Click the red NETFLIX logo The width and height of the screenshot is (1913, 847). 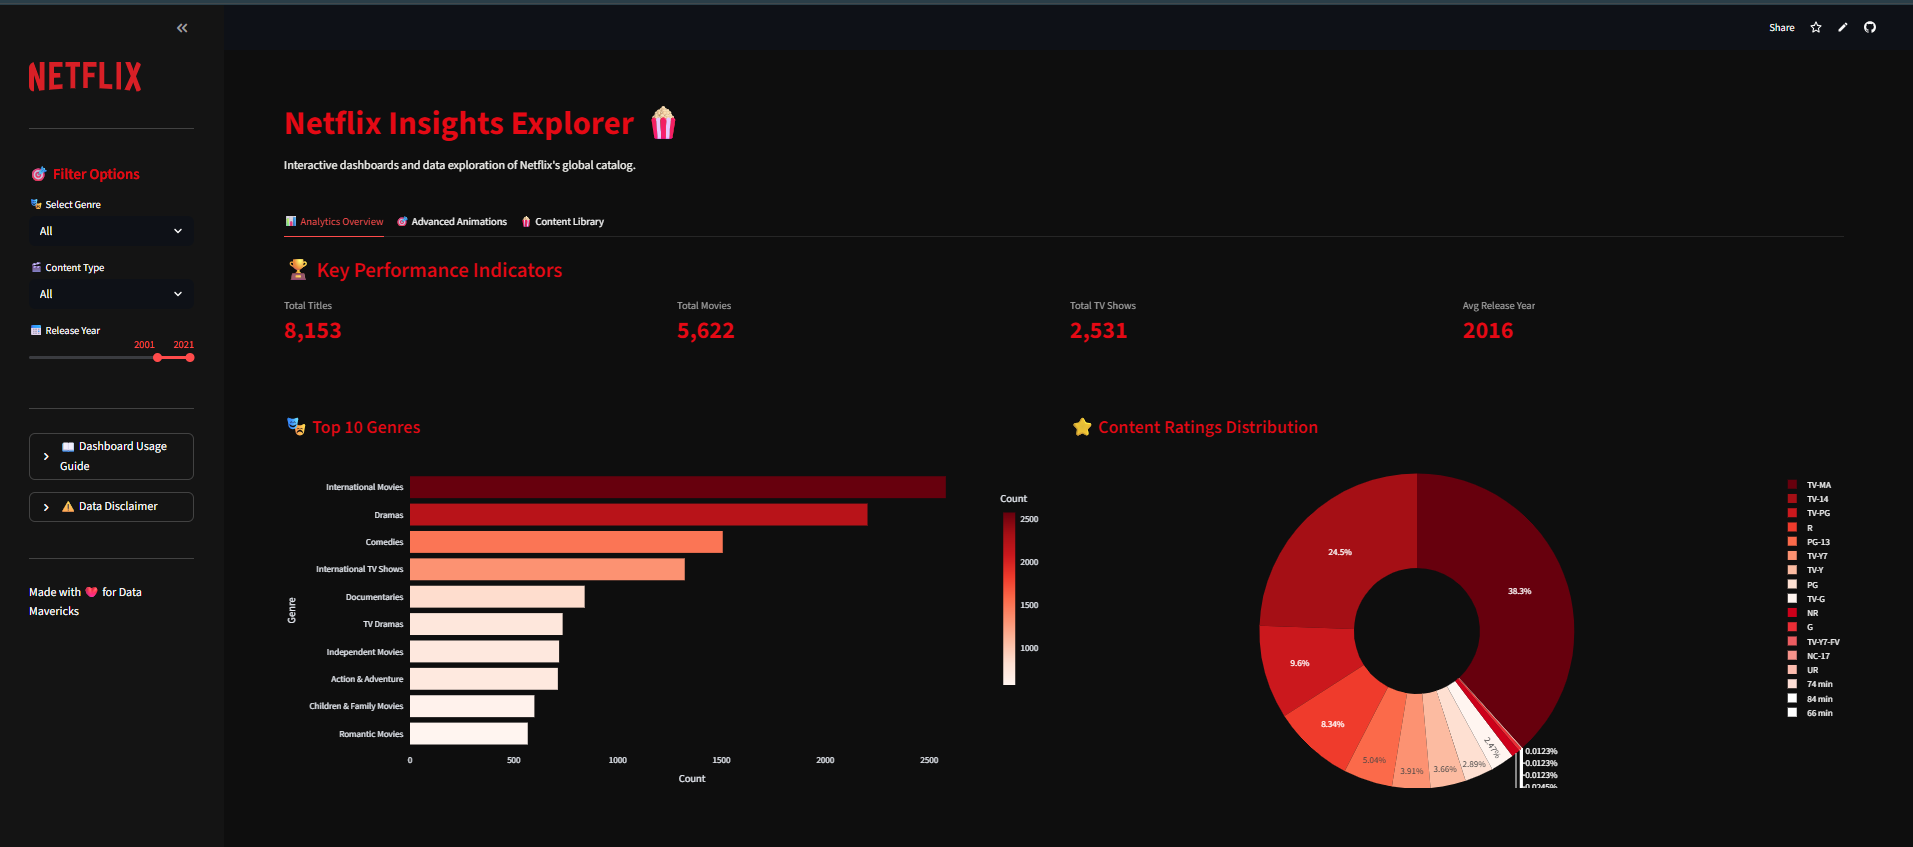pos(85,77)
